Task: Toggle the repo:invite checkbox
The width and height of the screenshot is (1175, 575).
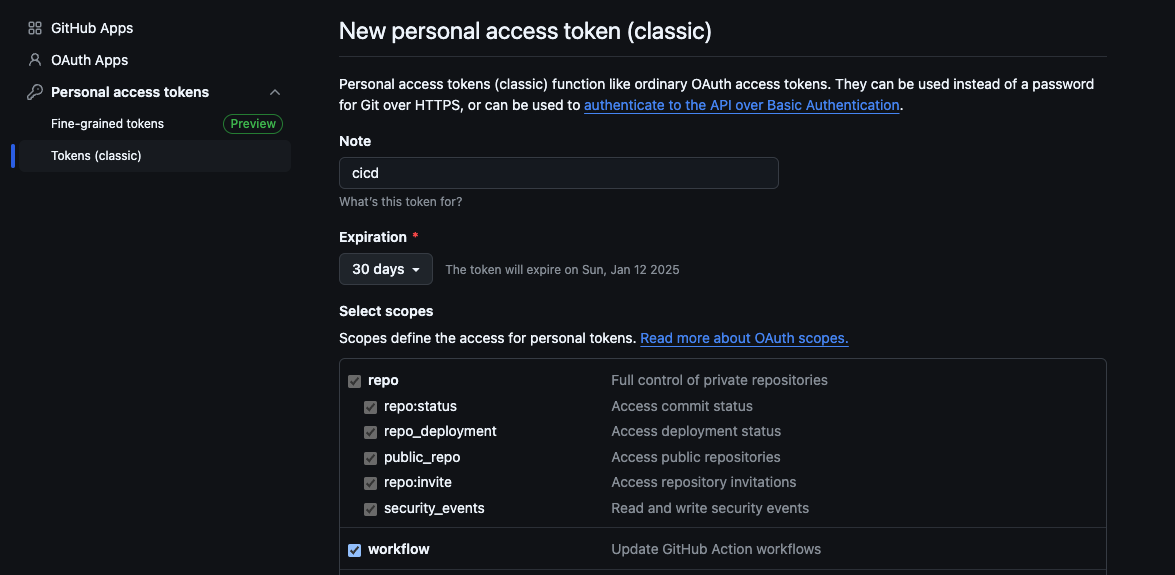Action: (x=370, y=483)
